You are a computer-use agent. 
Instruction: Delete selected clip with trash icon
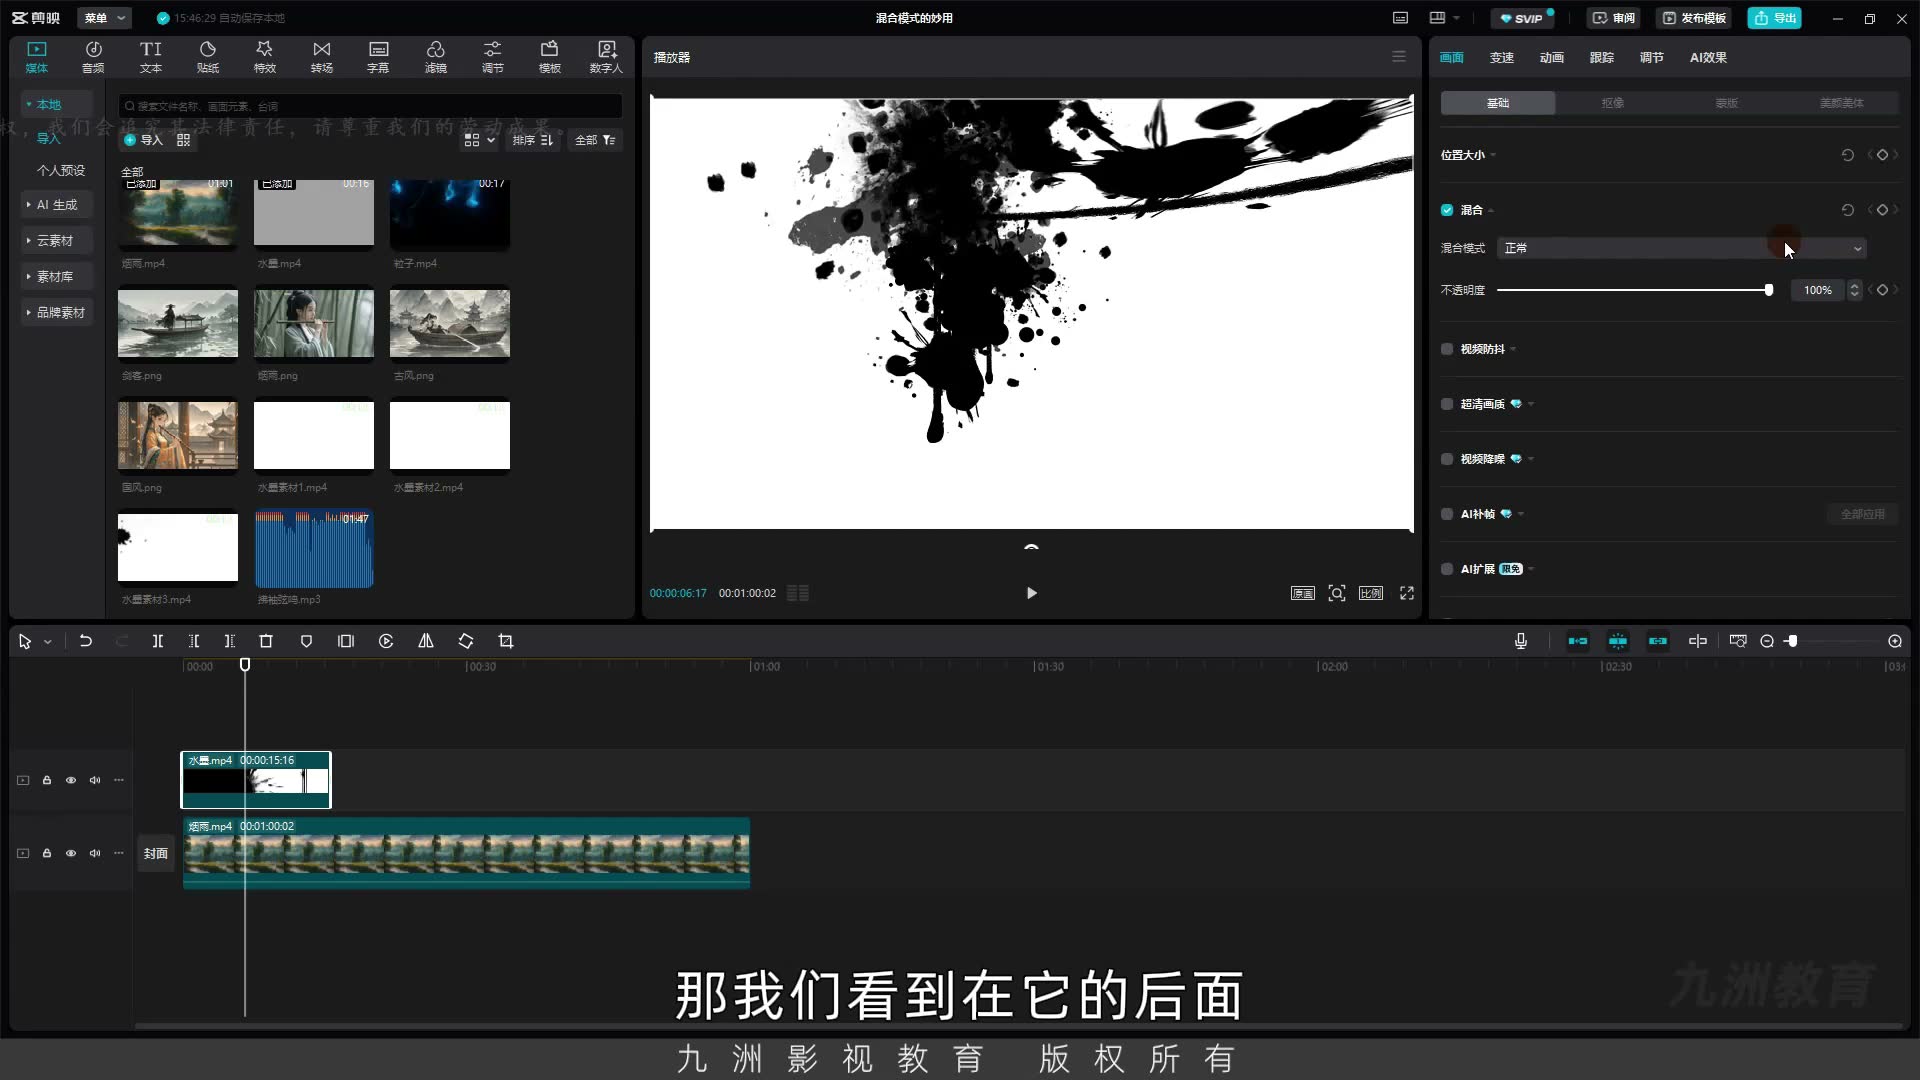pyautogui.click(x=266, y=641)
